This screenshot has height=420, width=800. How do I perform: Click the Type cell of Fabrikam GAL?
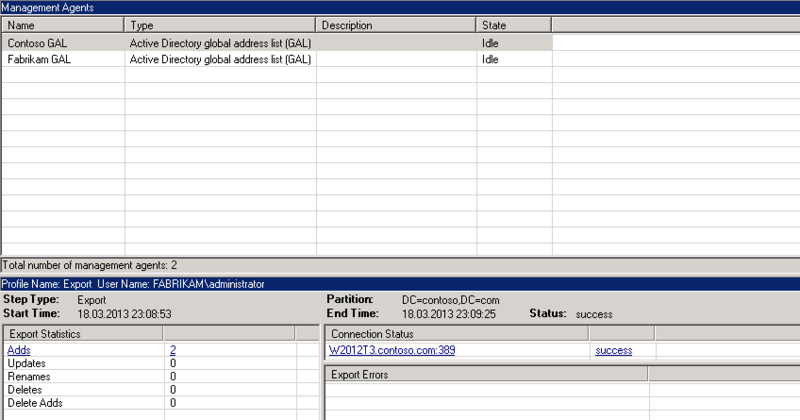pyautogui.click(x=220, y=59)
